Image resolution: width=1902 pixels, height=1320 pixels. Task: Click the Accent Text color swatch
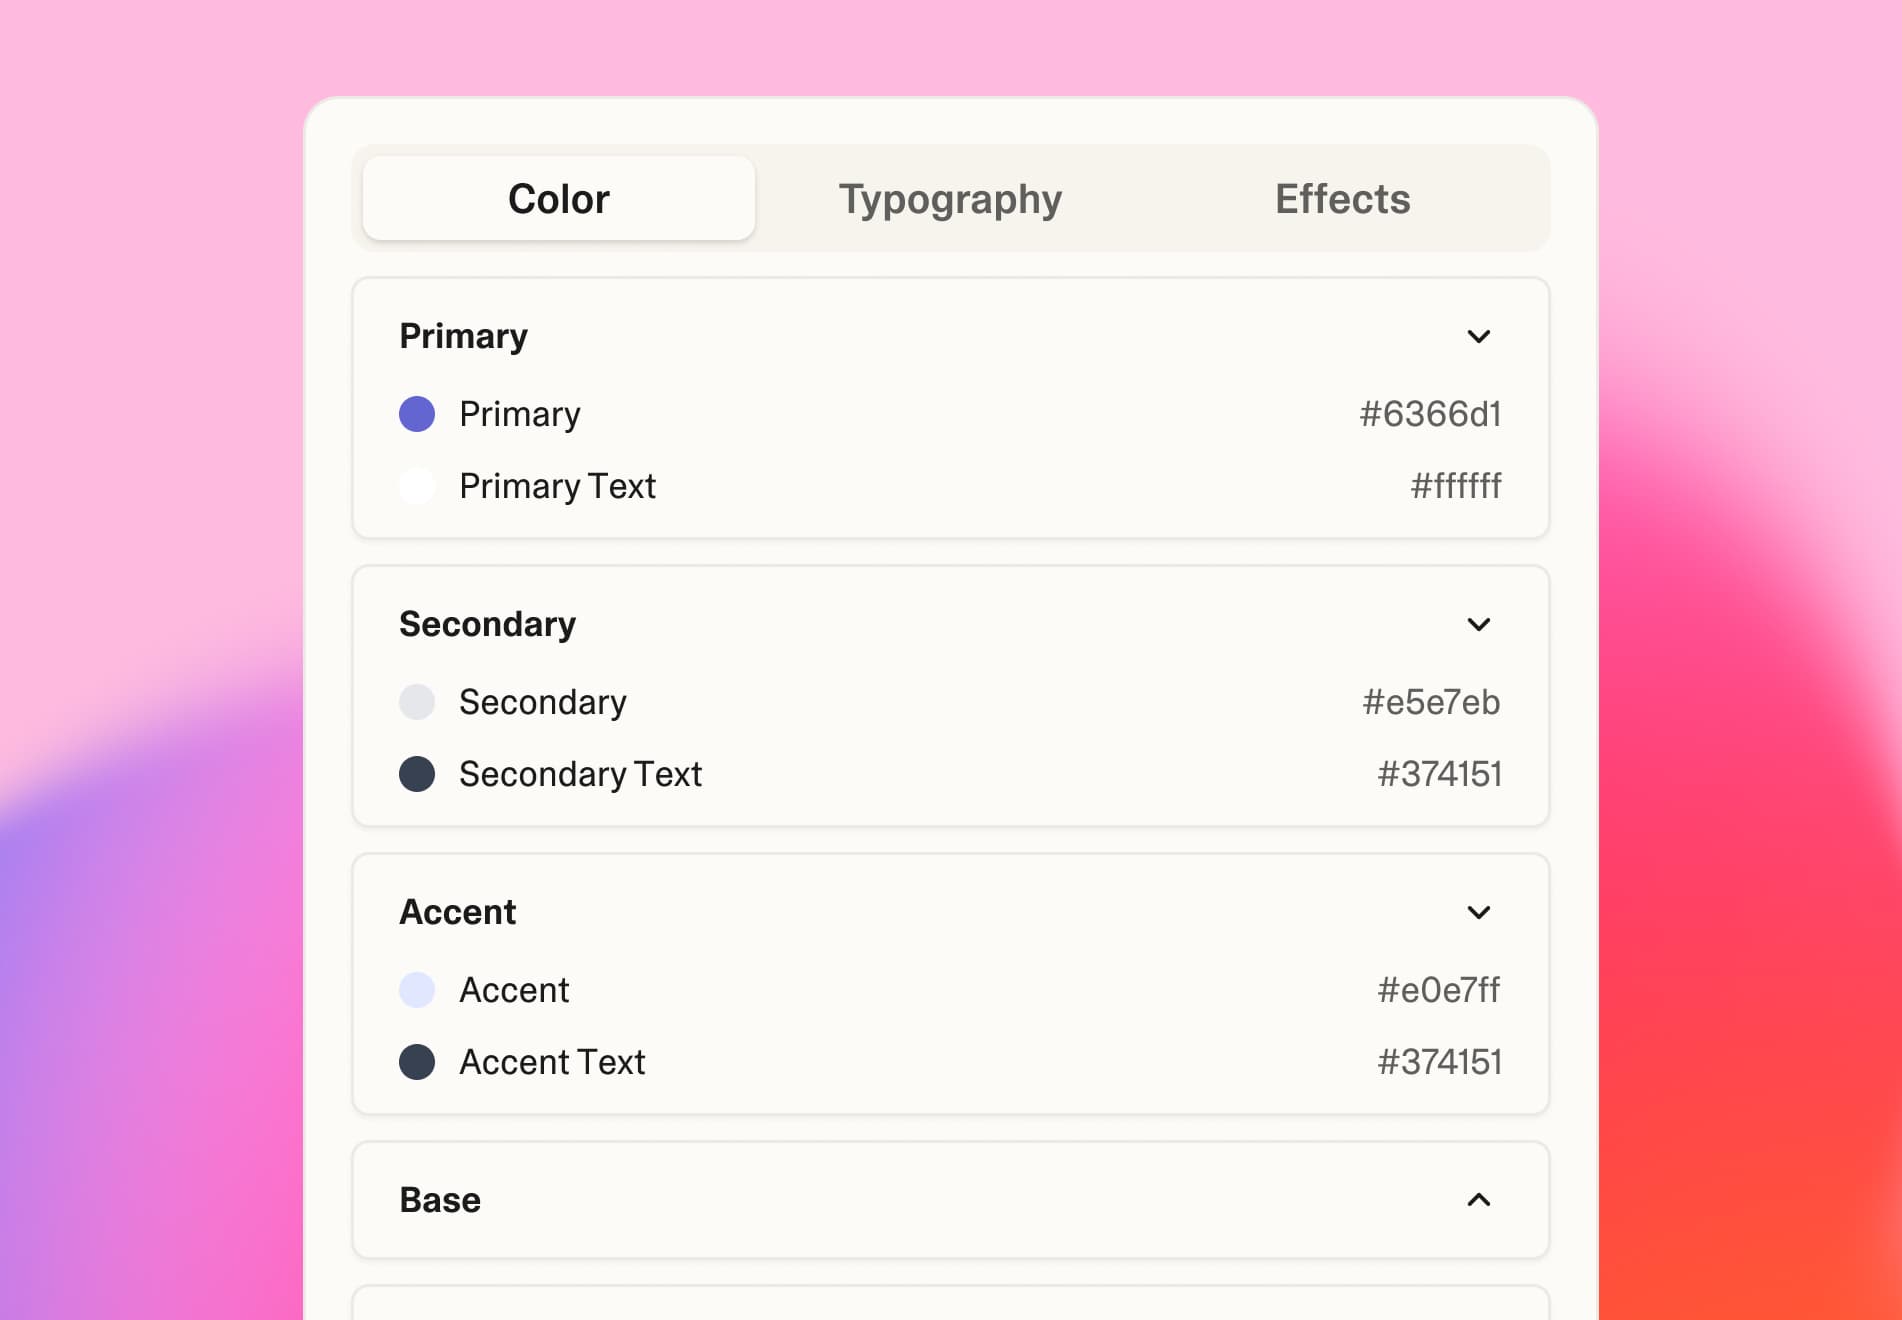point(417,1062)
